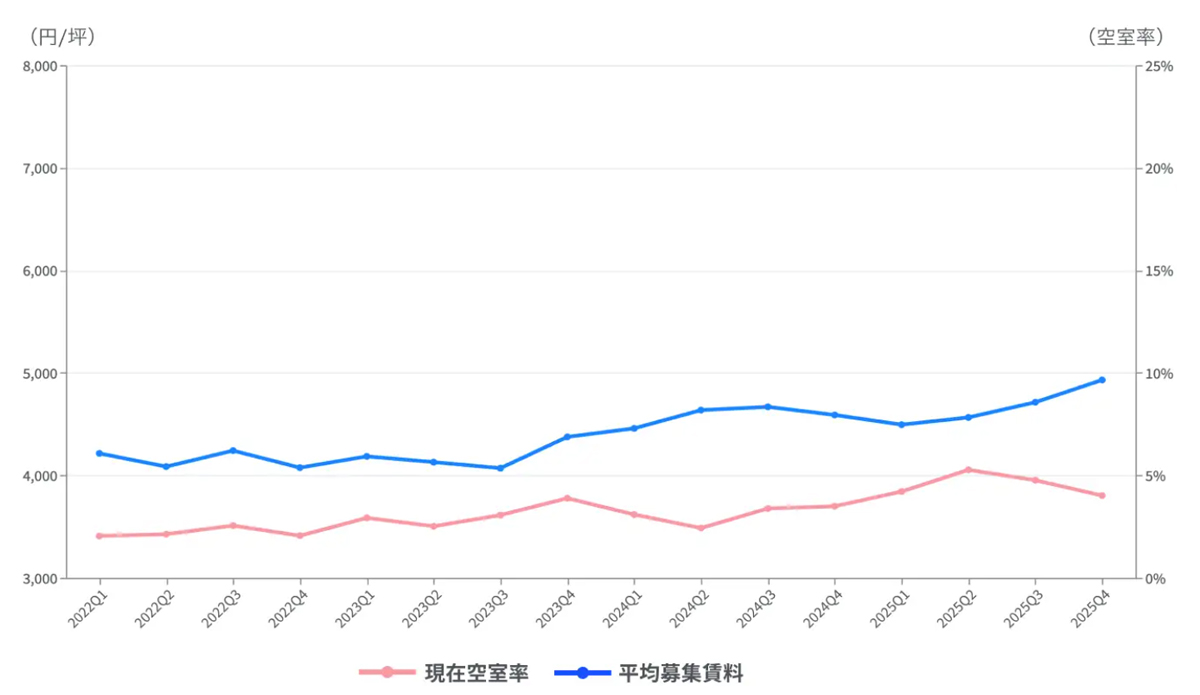This screenshot has height=695, width=1200.
Task: Click the blue 平均募集賃料 legend marker
Action: click(582, 672)
